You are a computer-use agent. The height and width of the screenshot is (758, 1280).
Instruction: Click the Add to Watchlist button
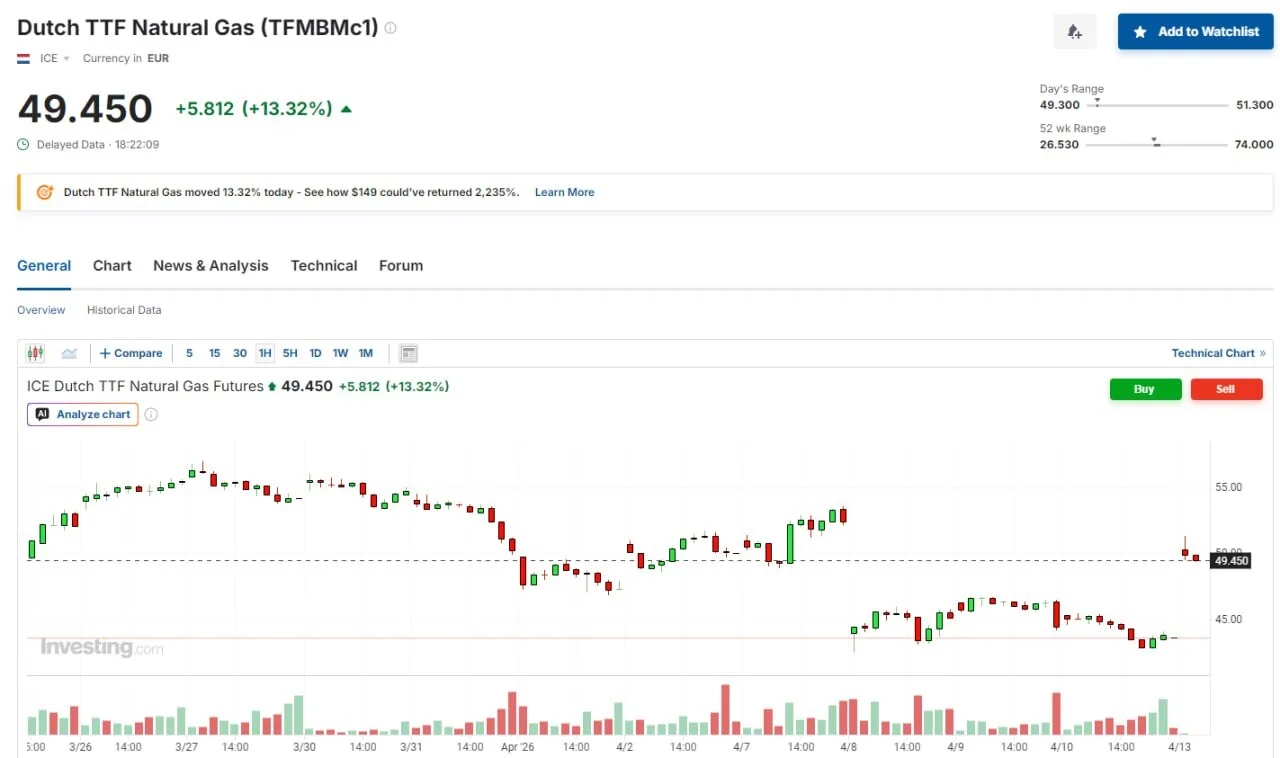pos(1196,32)
